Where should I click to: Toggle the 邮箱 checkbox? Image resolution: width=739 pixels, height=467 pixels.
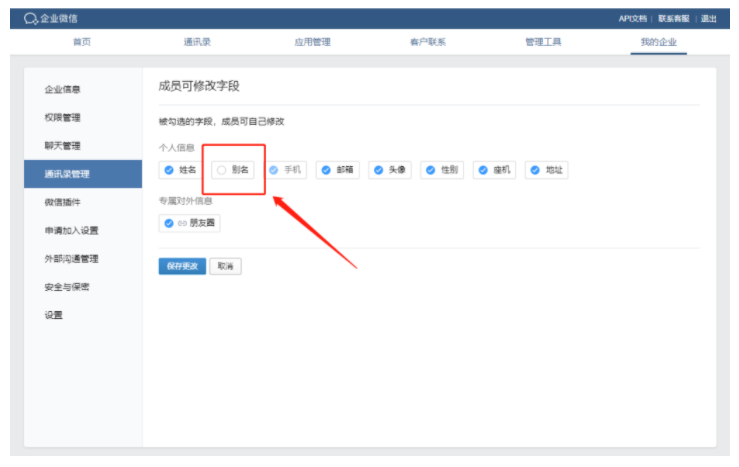point(326,170)
